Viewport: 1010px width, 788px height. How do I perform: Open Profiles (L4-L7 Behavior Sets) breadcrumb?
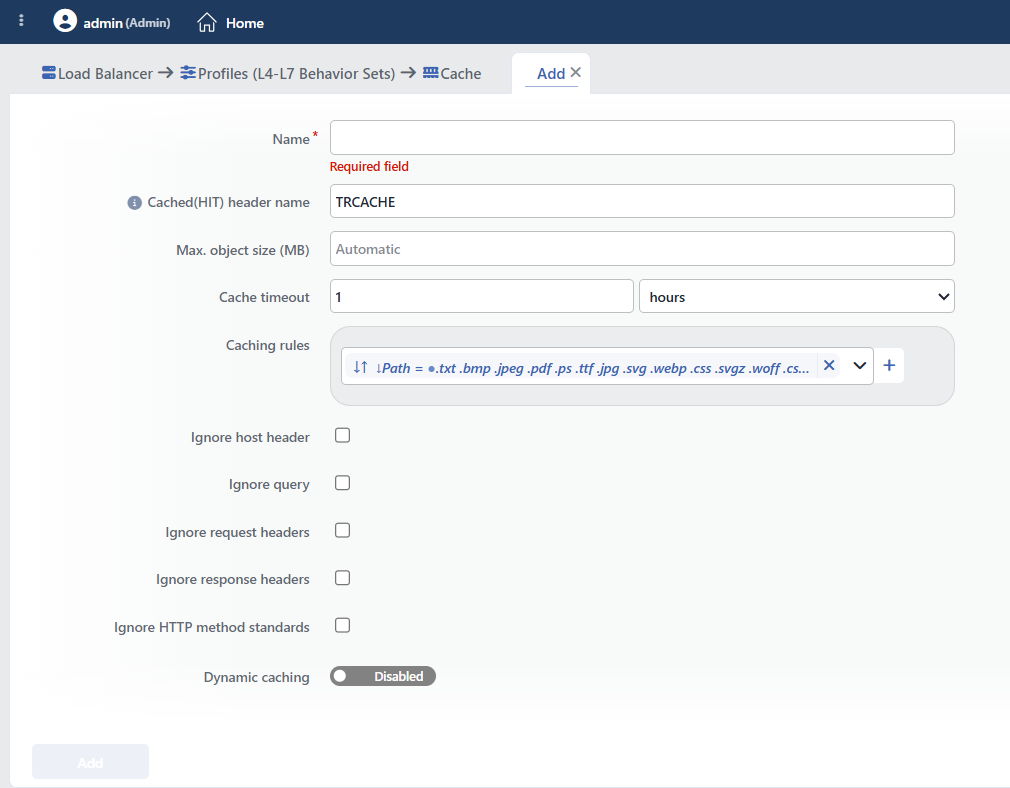[x=288, y=73]
